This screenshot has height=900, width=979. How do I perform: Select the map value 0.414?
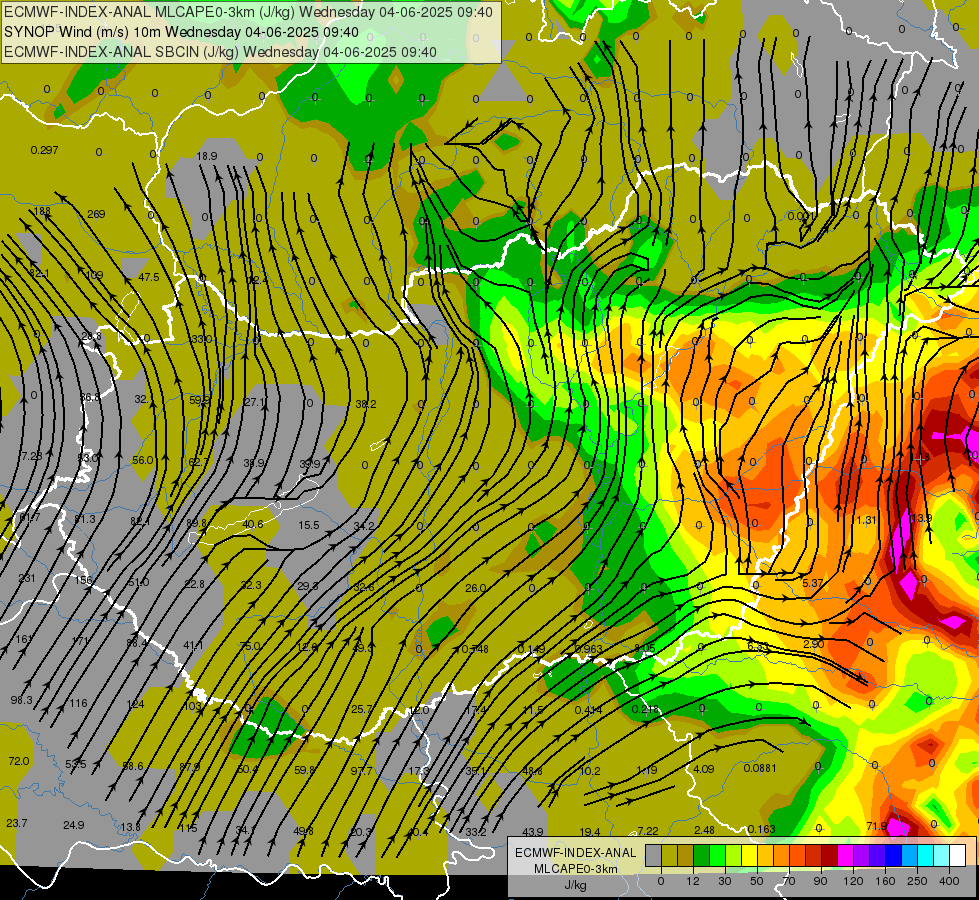click(588, 710)
